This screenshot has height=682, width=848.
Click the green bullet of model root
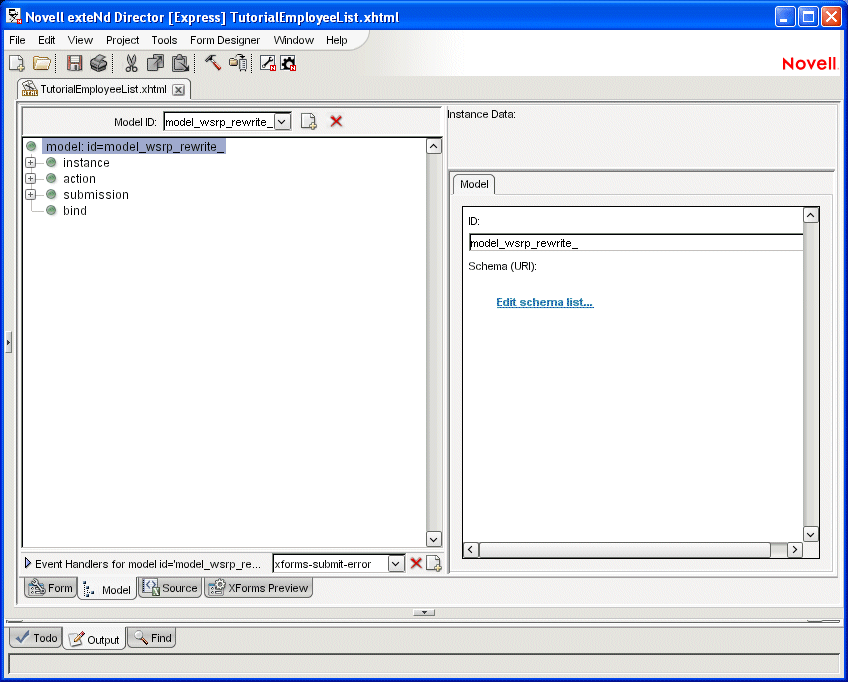31,146
